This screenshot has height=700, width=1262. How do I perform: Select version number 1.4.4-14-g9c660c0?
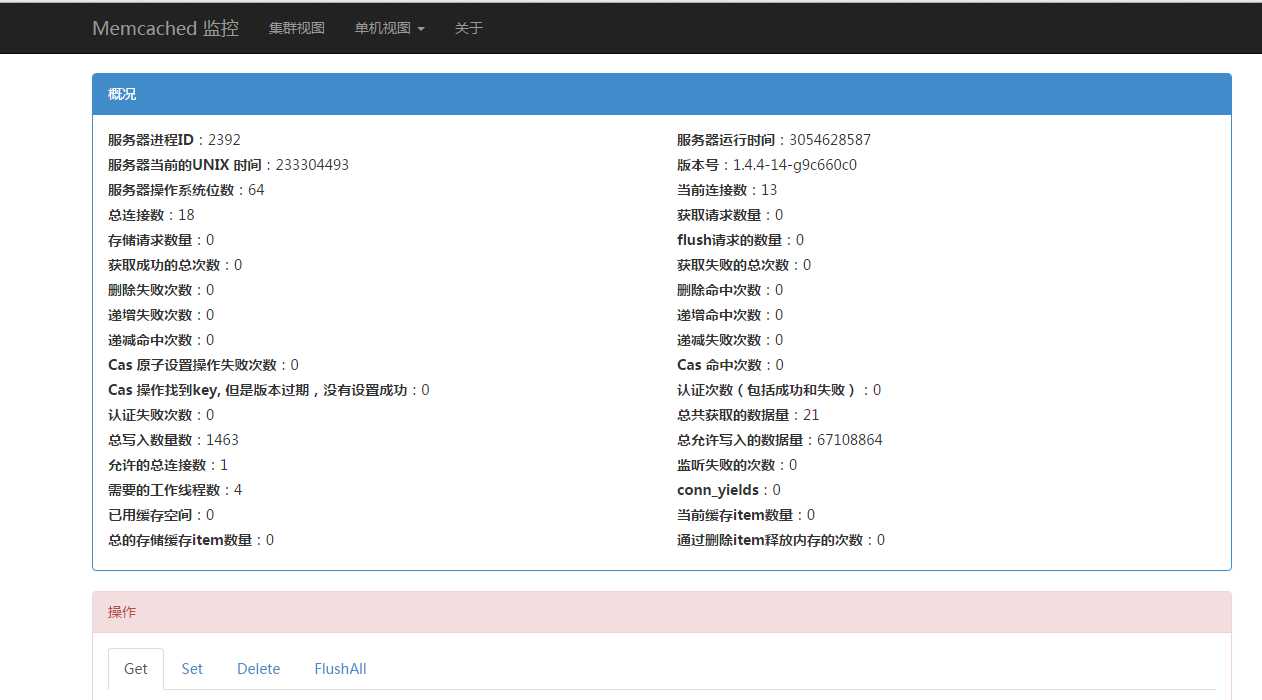point(795,165)
